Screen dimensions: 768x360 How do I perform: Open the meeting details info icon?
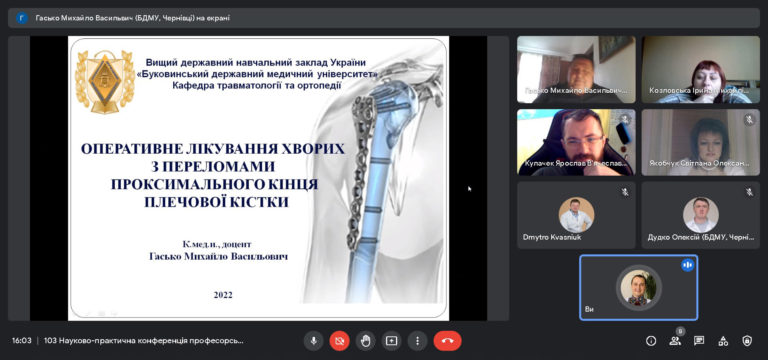point(651,341)
